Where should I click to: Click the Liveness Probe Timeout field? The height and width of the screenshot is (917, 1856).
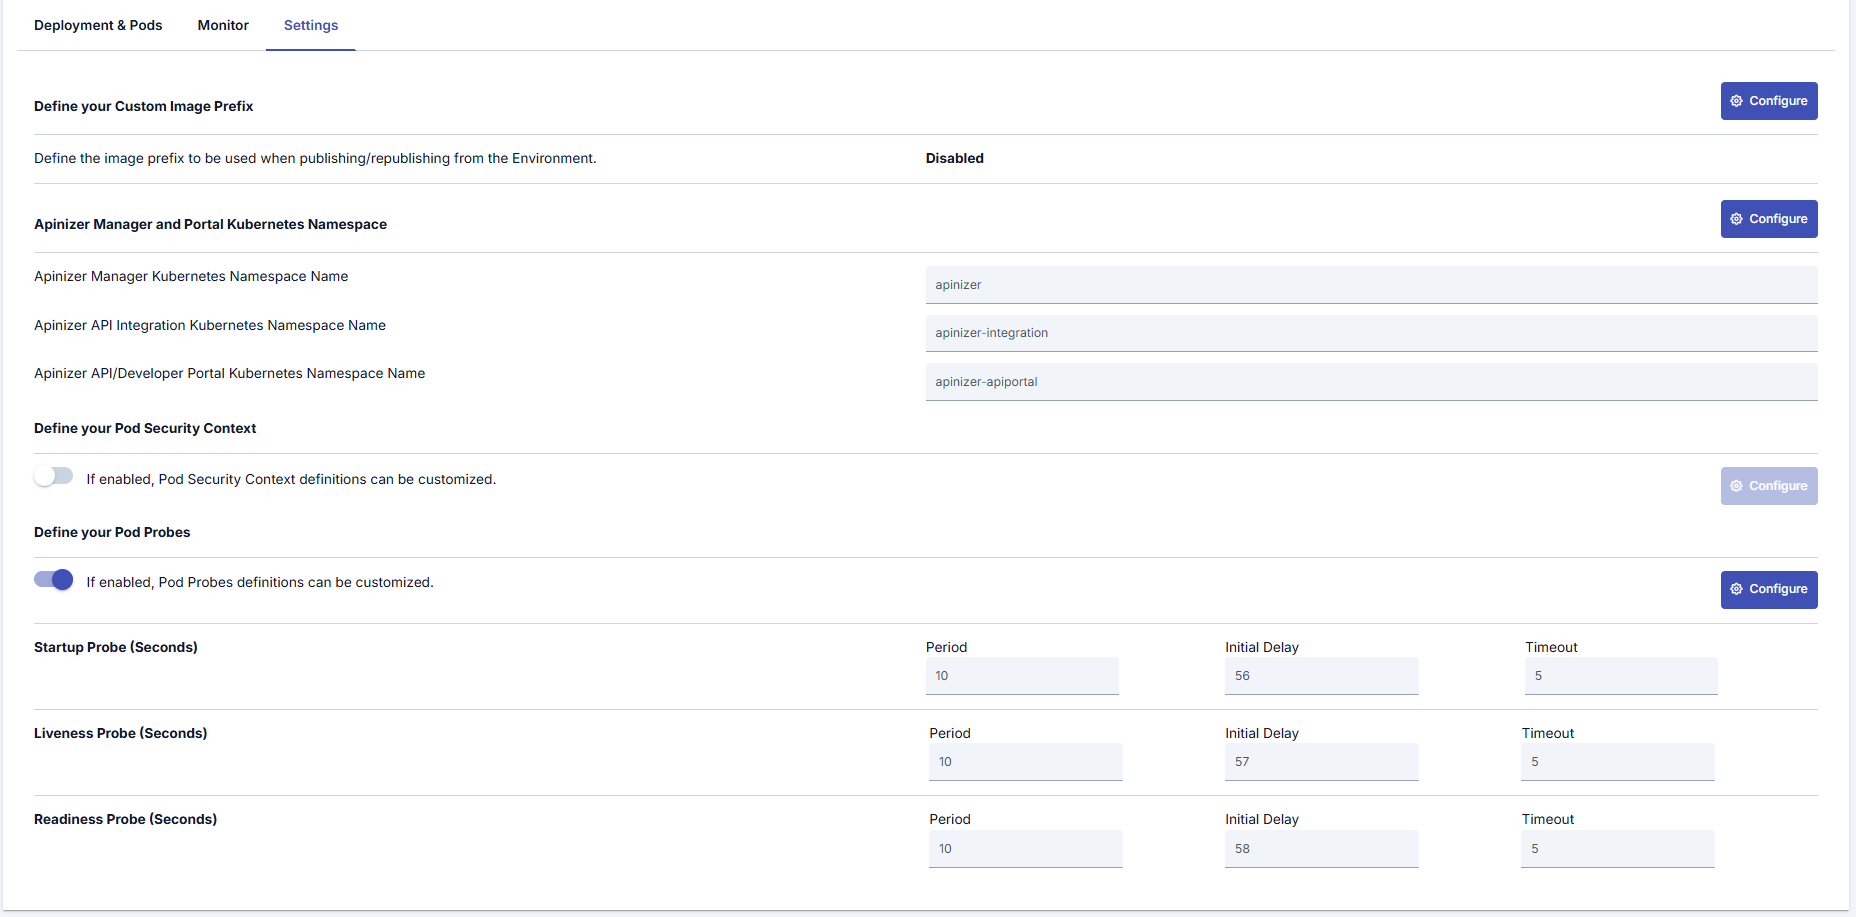click(x=1618, y=762)
